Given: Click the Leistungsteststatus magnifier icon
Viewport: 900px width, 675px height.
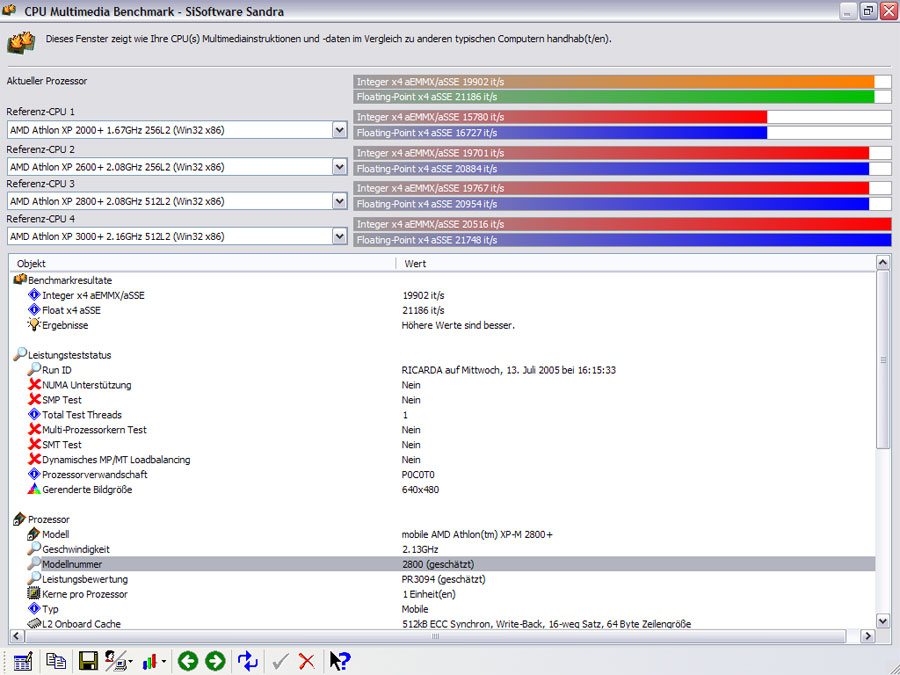Looking at the screenshot, I should [x=20, y=354].
